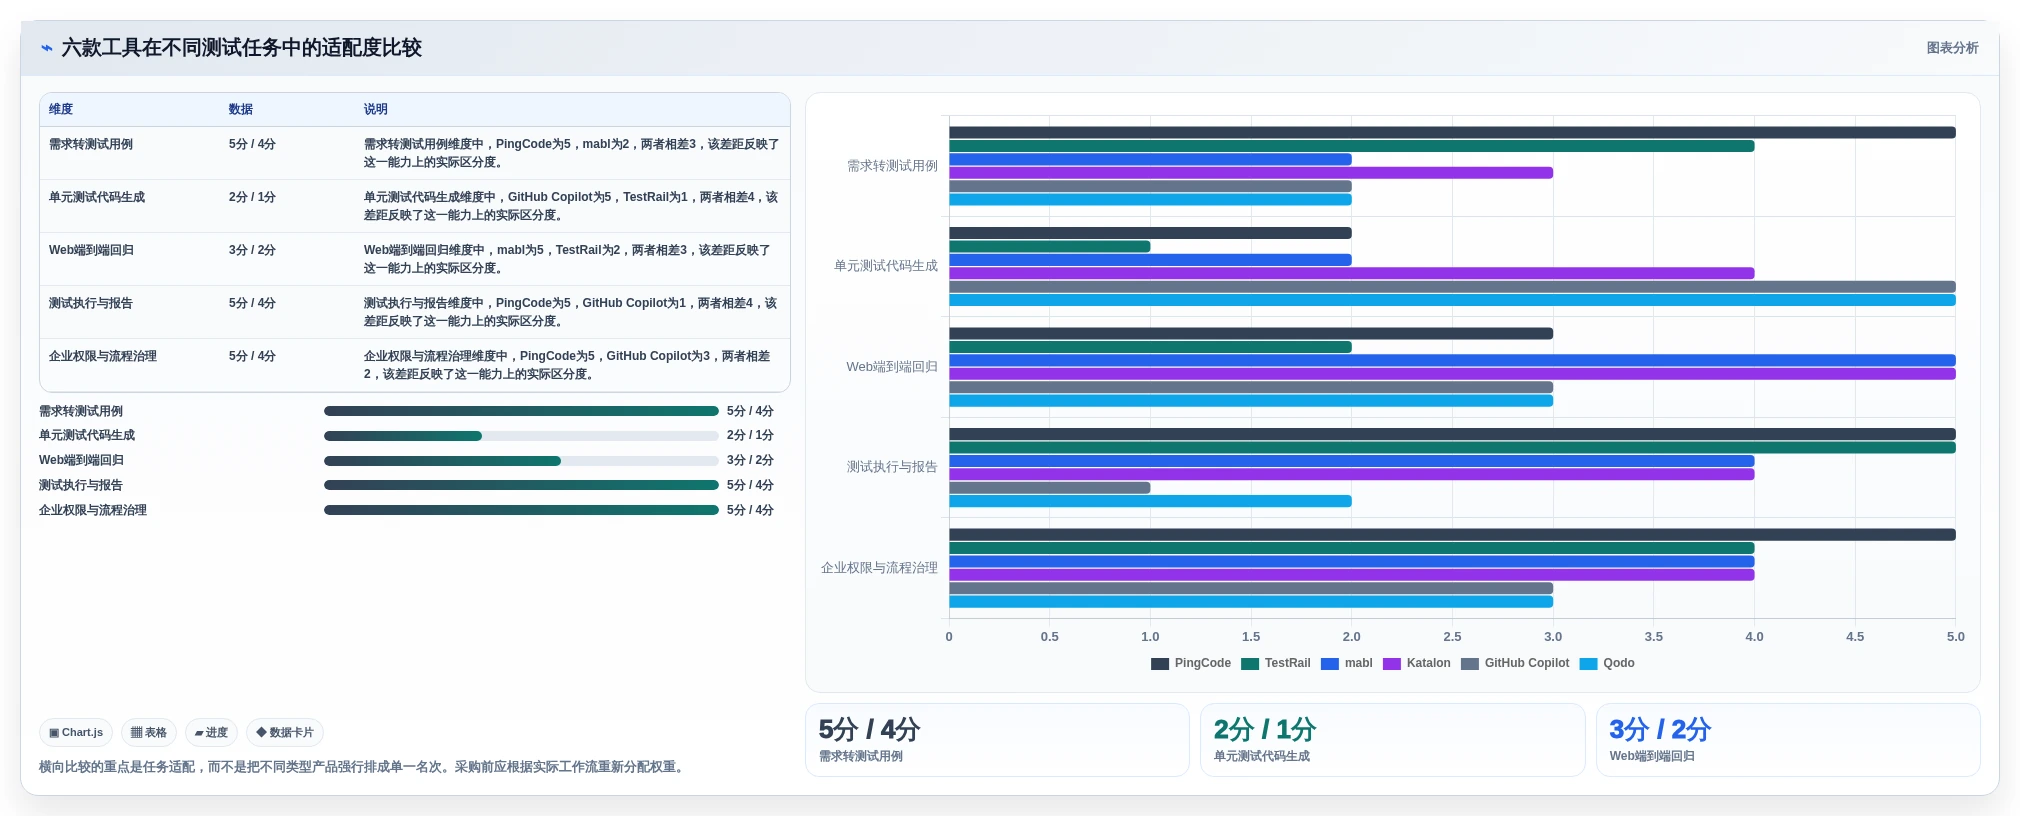2020x816 pixels.
Task: Click 需求转测试用例 in the table's first row
Action: click(91, 144)
